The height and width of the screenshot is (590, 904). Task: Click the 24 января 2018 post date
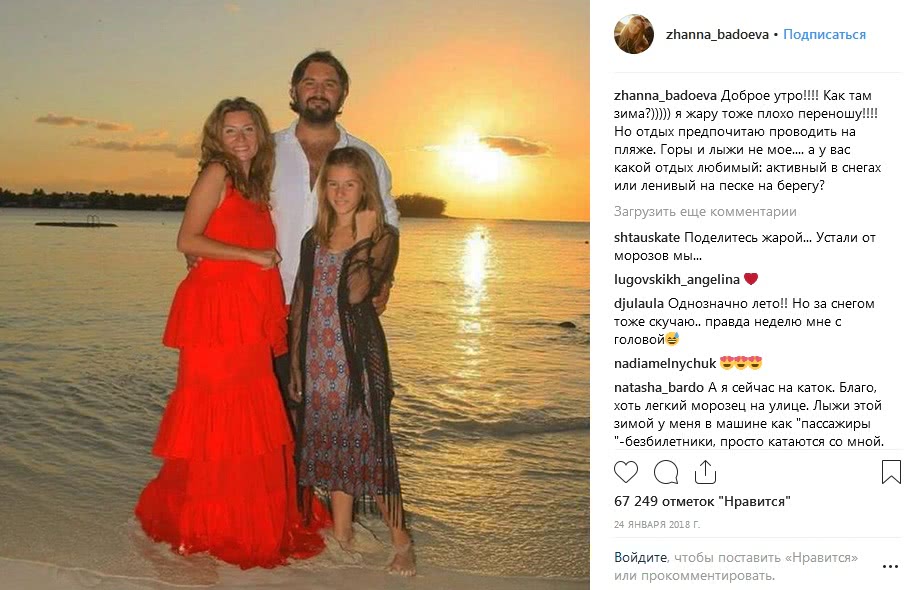point(656,524)
